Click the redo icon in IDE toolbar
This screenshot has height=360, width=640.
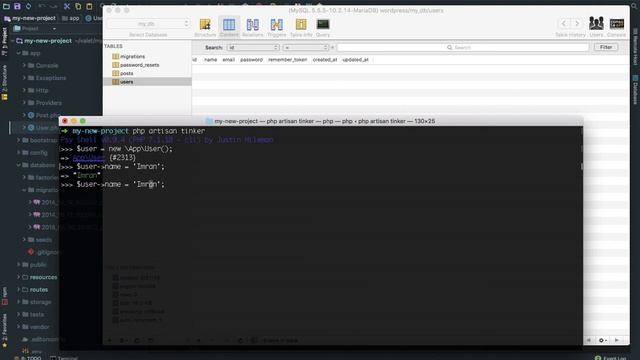tap(53, 6)
